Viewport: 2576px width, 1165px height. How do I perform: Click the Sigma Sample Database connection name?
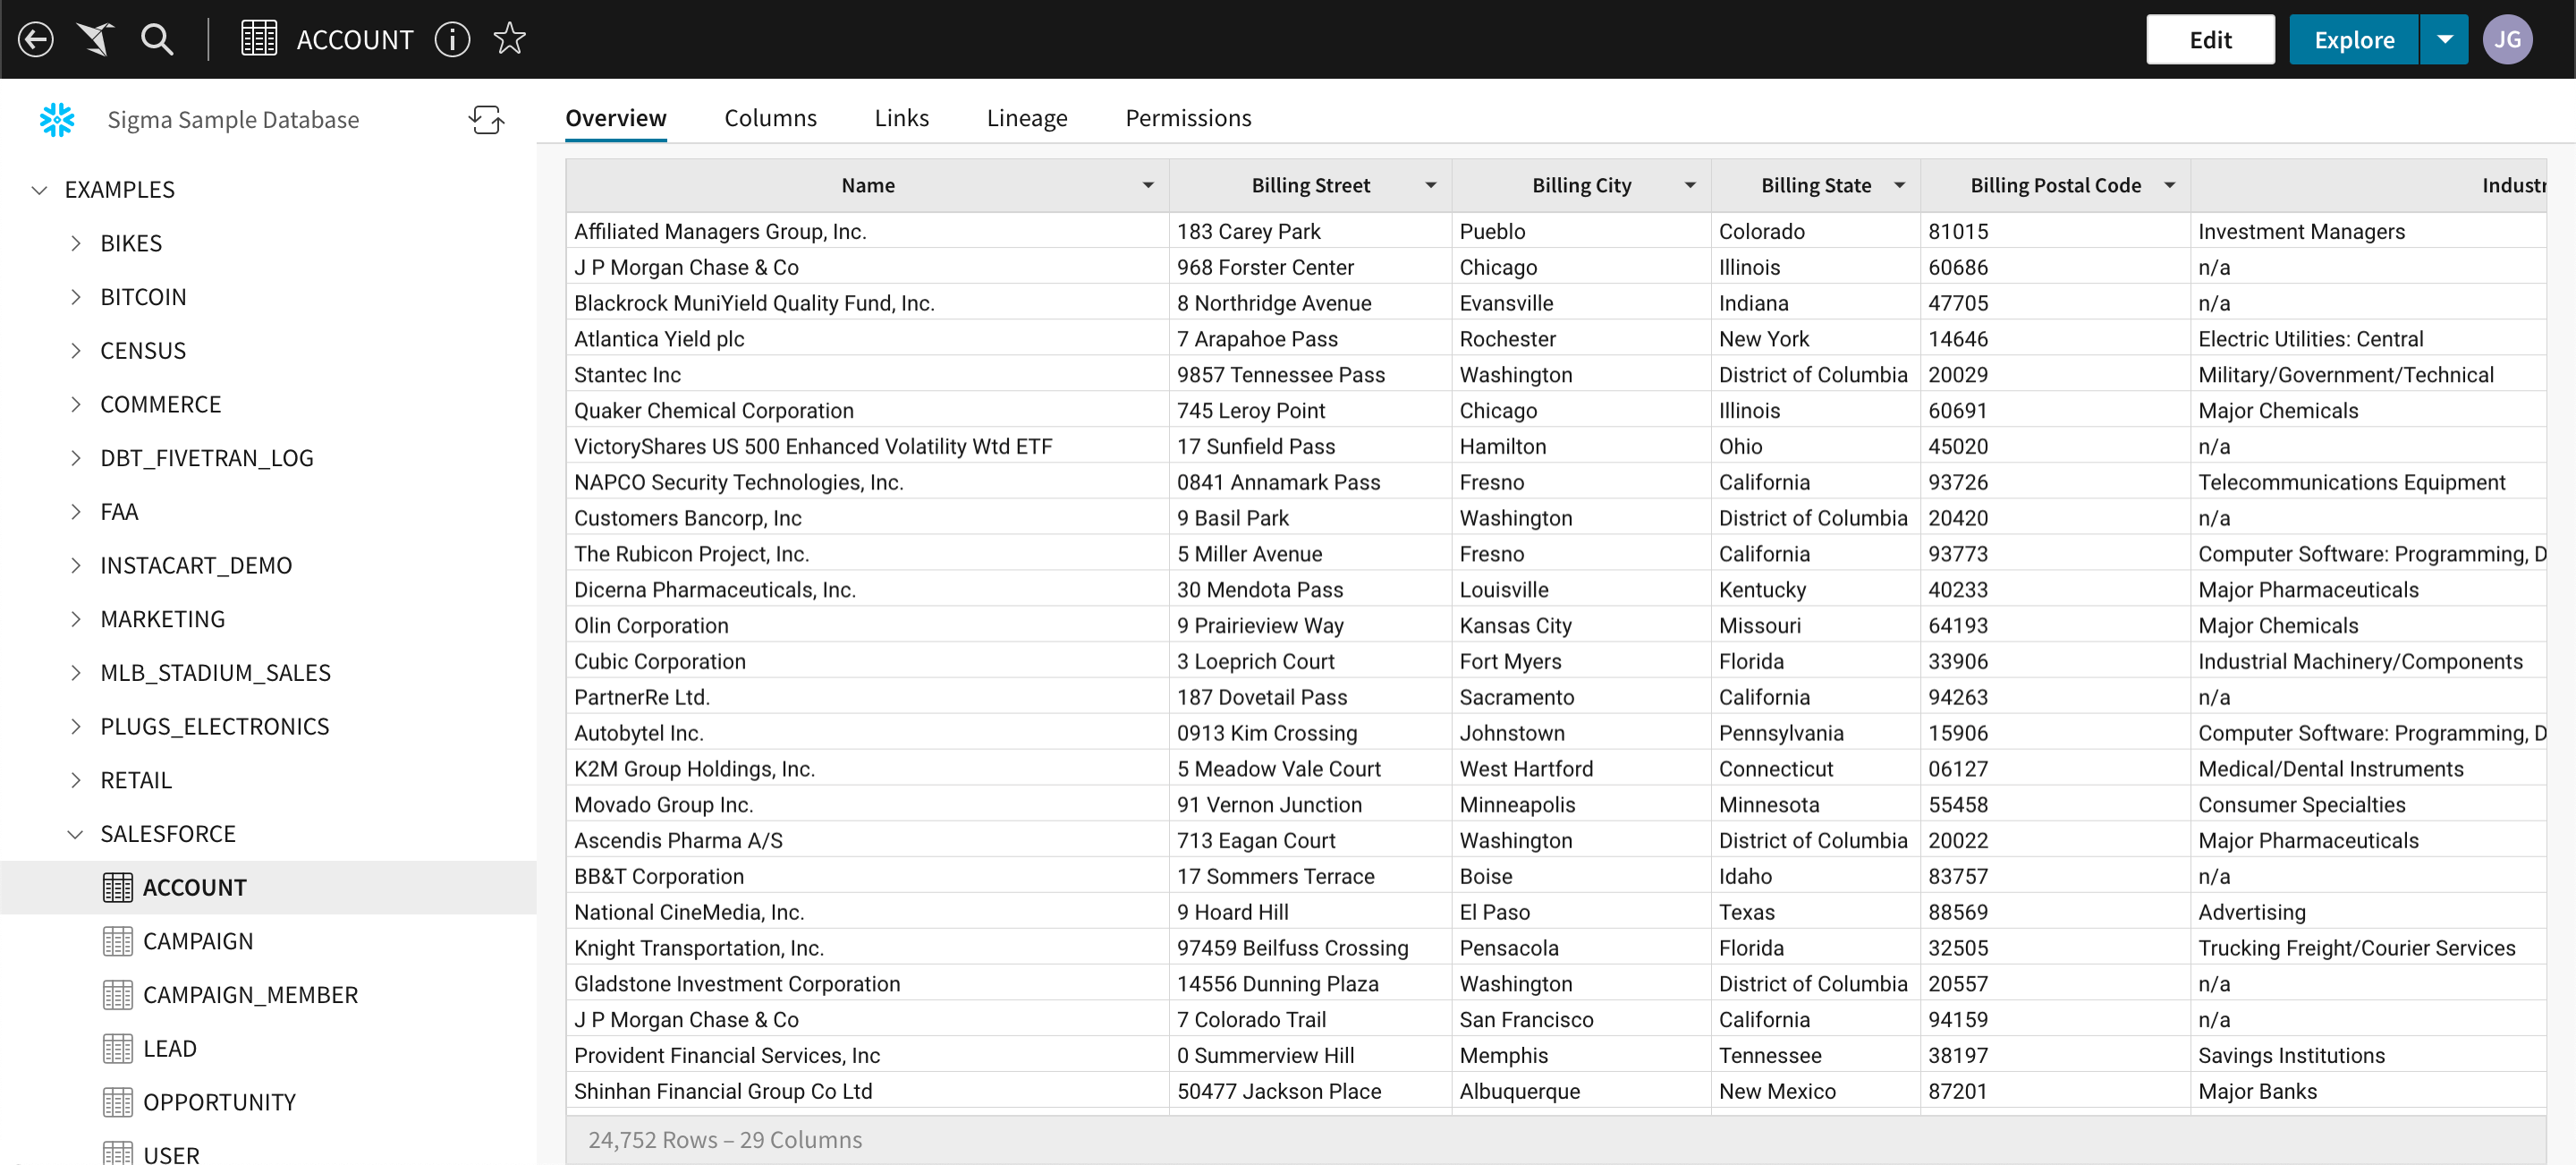tap(233, 120)
